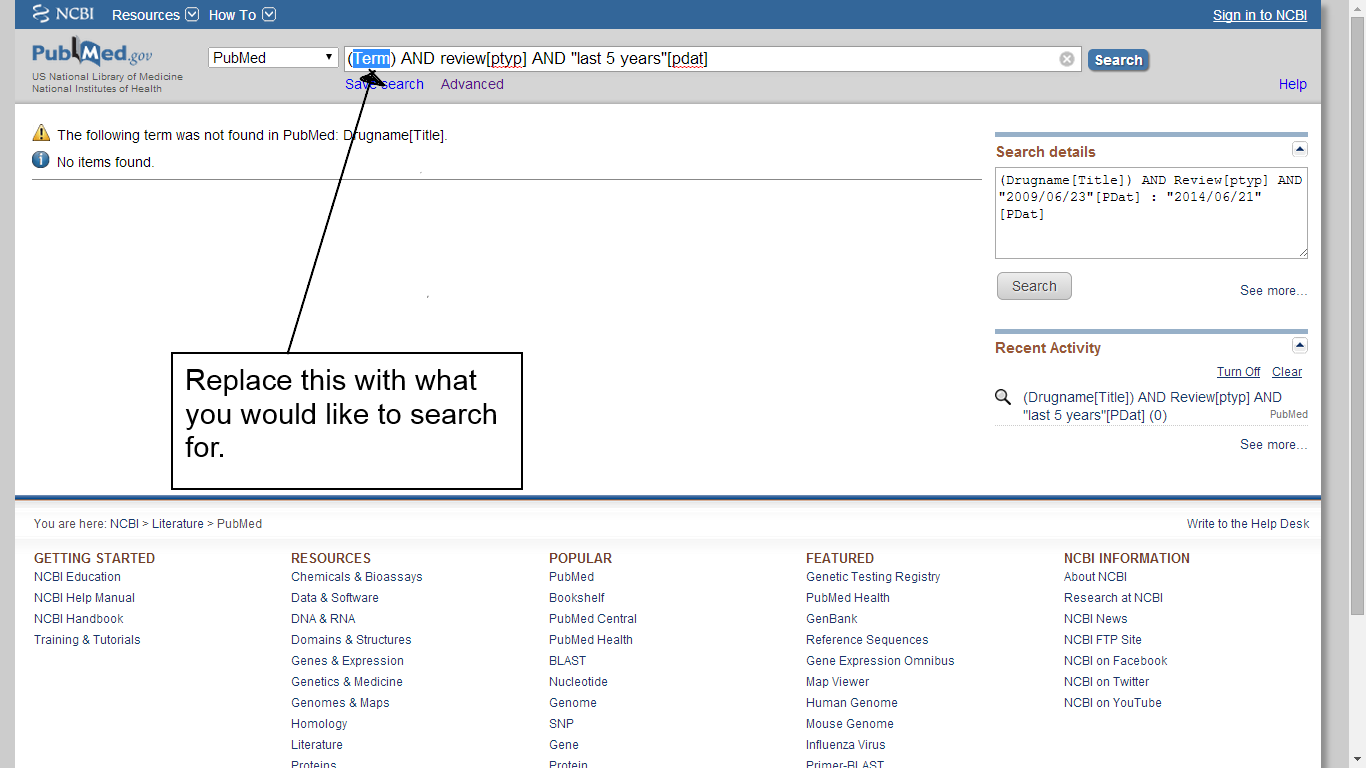Open the BLAST link
The width and height of the screenshot is (1366, 768).
(568, 661)
